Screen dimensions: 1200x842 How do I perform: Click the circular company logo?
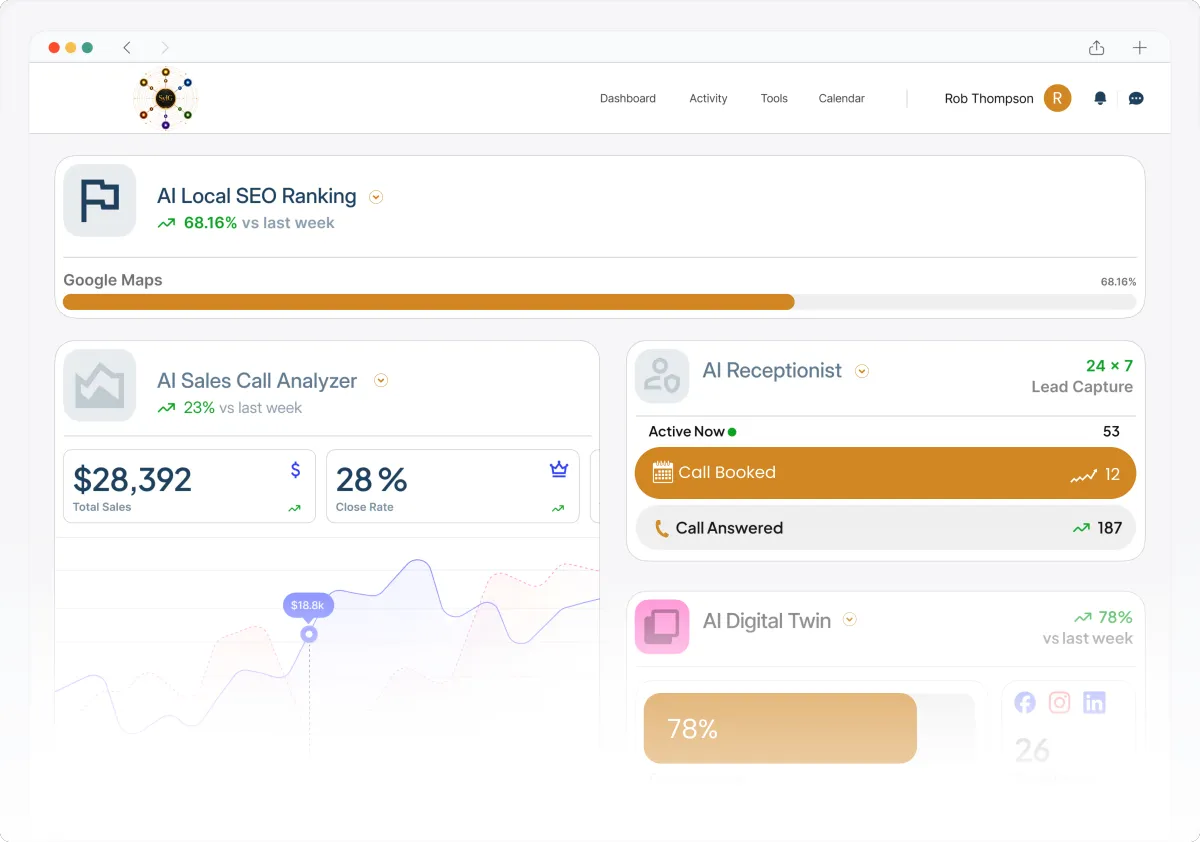point(166,98)
